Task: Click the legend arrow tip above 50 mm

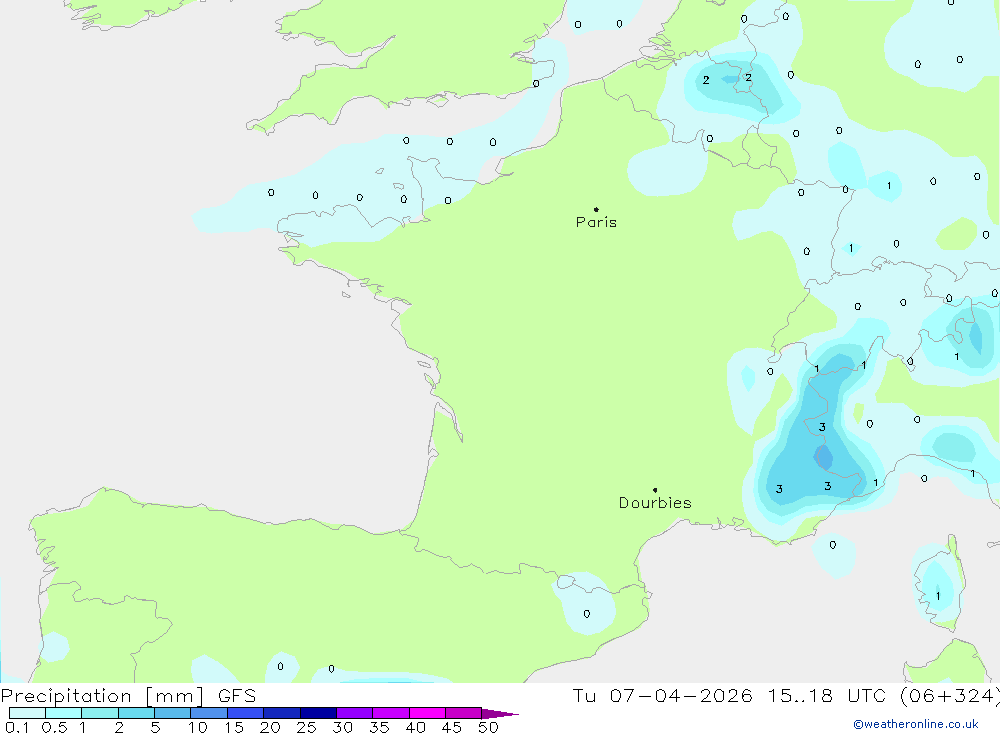Action: [x=500, y=714]
